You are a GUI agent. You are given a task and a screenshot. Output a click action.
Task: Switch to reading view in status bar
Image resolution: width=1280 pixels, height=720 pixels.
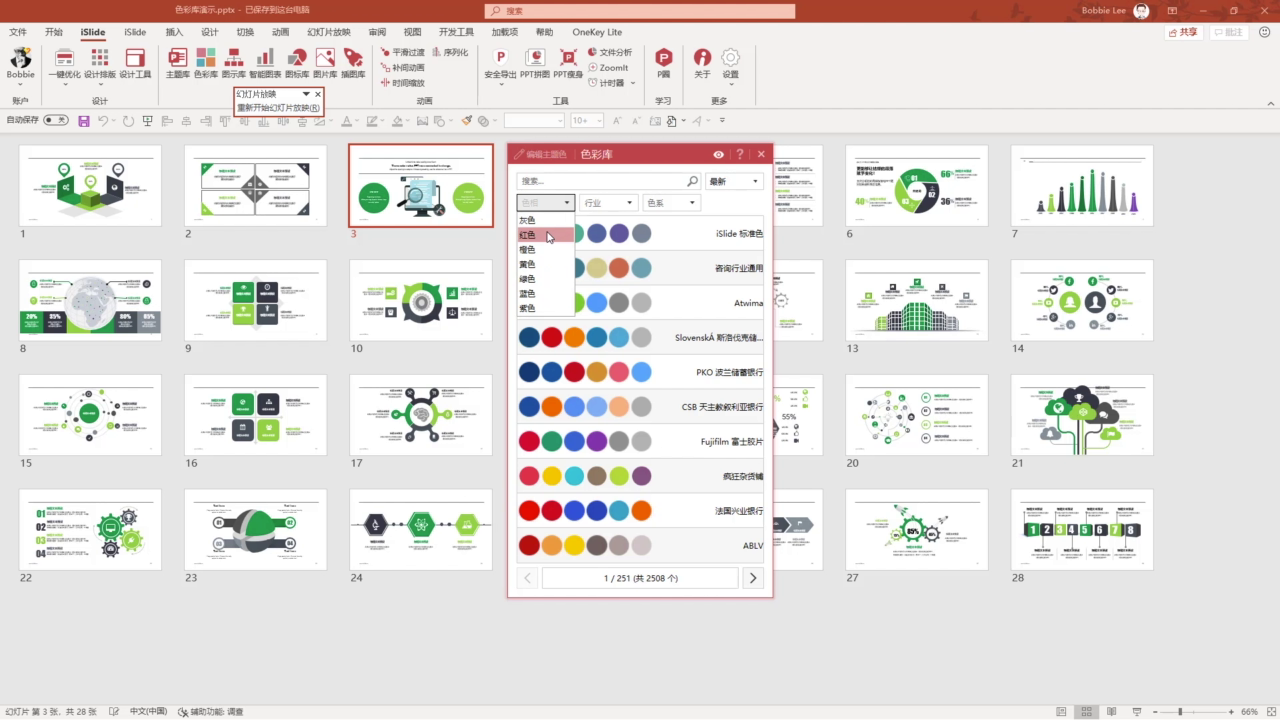(1111, 712)
